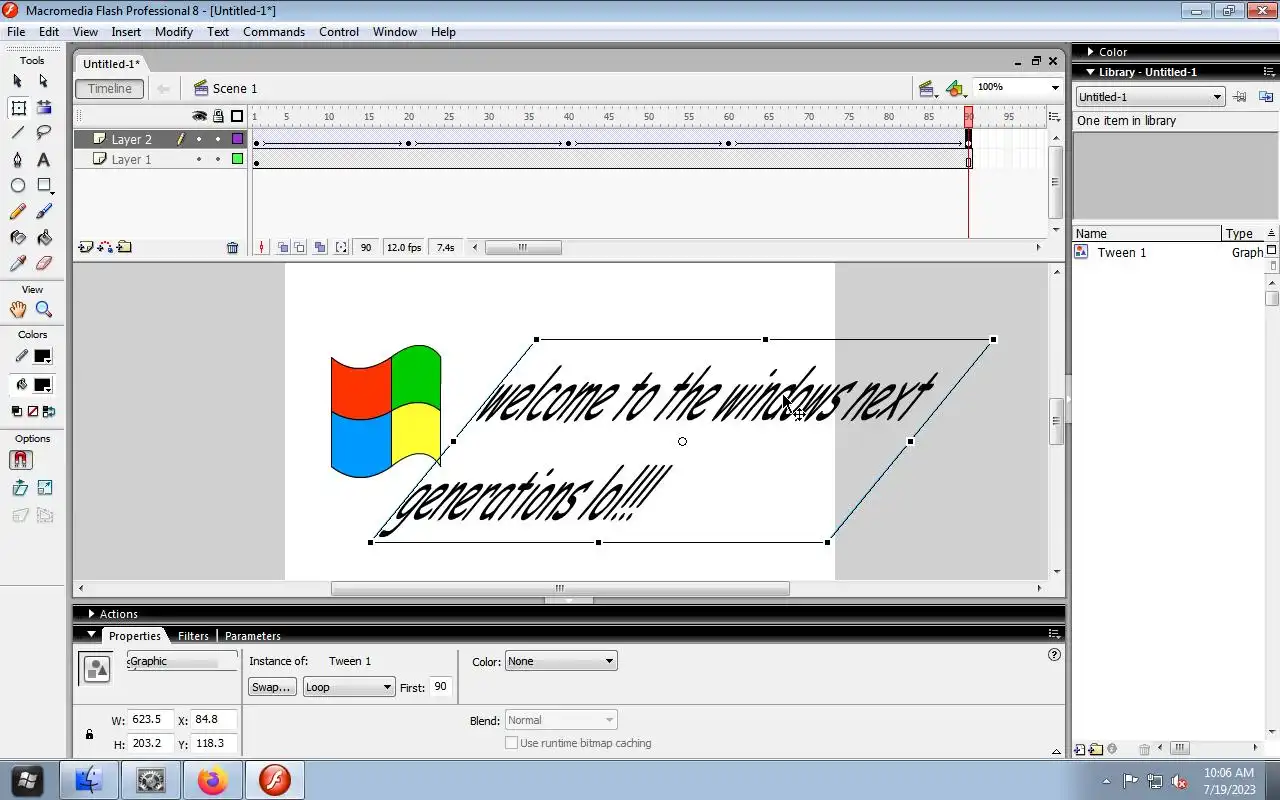Select the Eyedropper tool
Viewport: 1280px width, 800px height.
point(17,264)
